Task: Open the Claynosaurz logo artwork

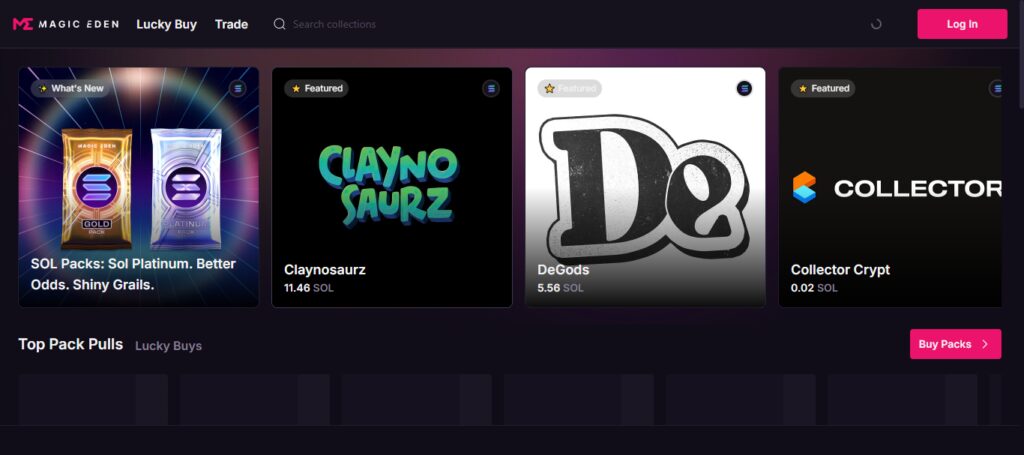Action: (389, 186)
